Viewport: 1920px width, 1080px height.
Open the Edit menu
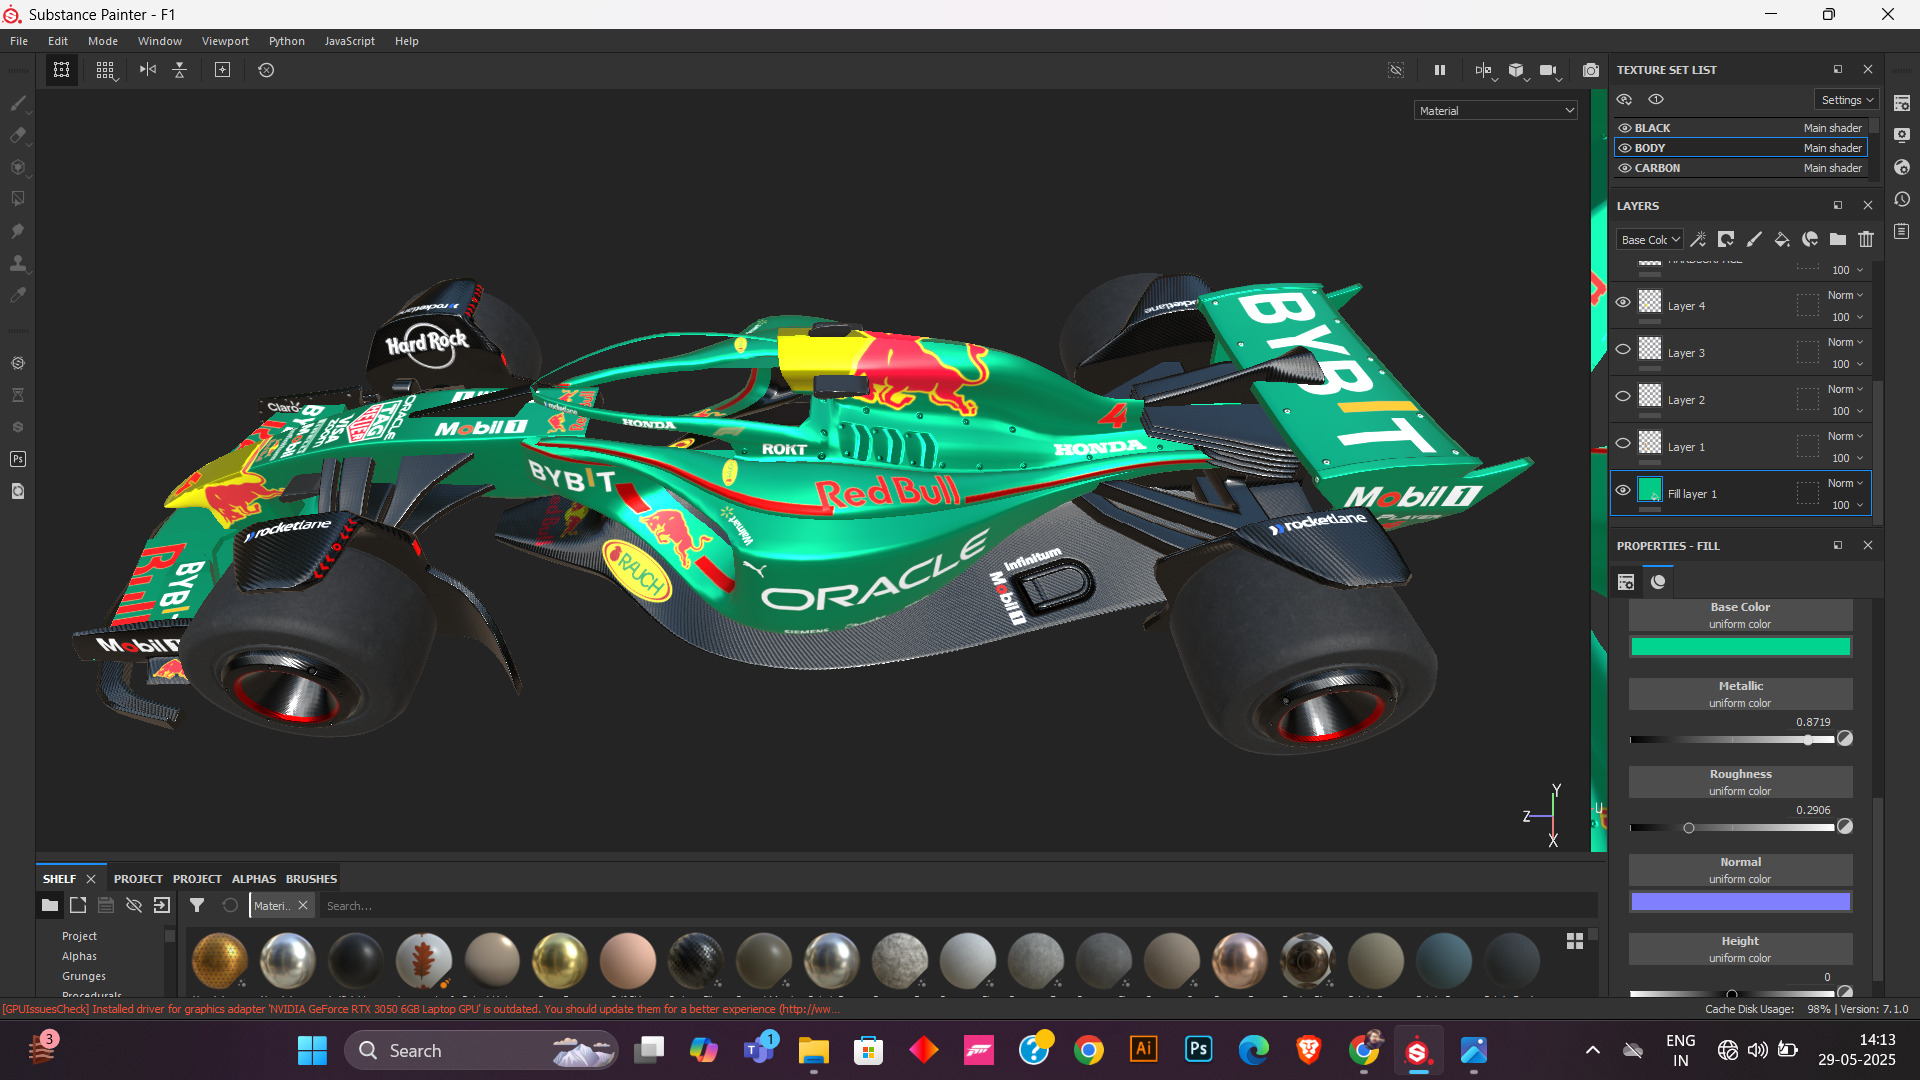[x=58, y=41]
